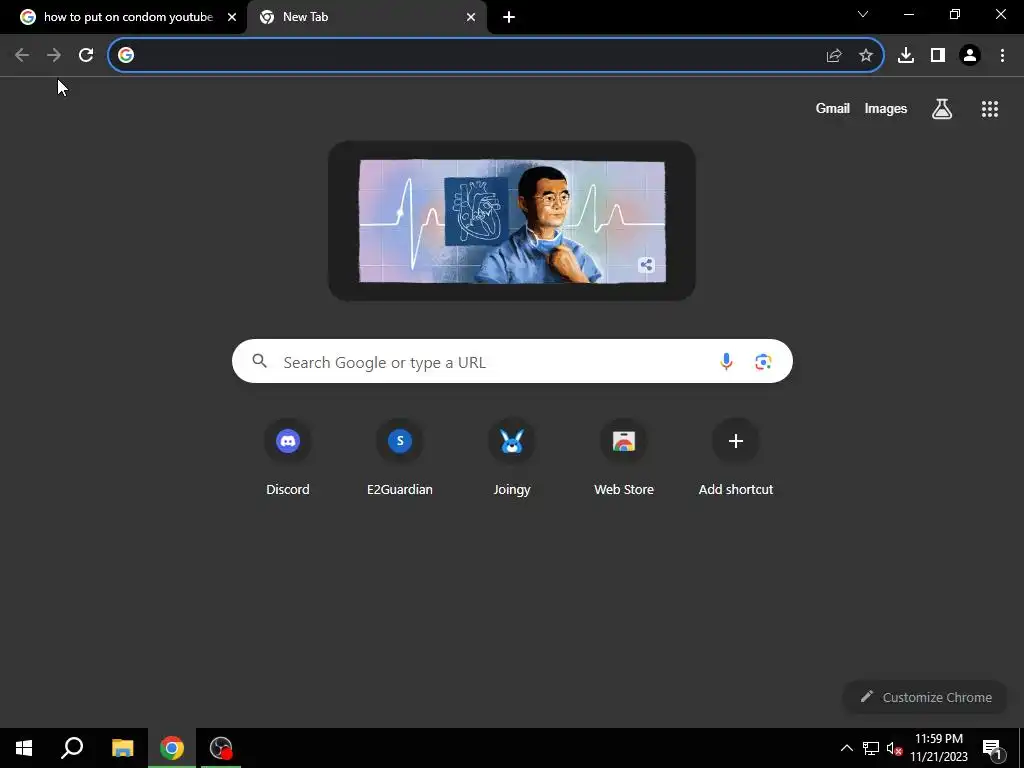Viewport: 1024px width, 768px height.
Task: Close the first Google search tab
Action: (x=232, y=17)
